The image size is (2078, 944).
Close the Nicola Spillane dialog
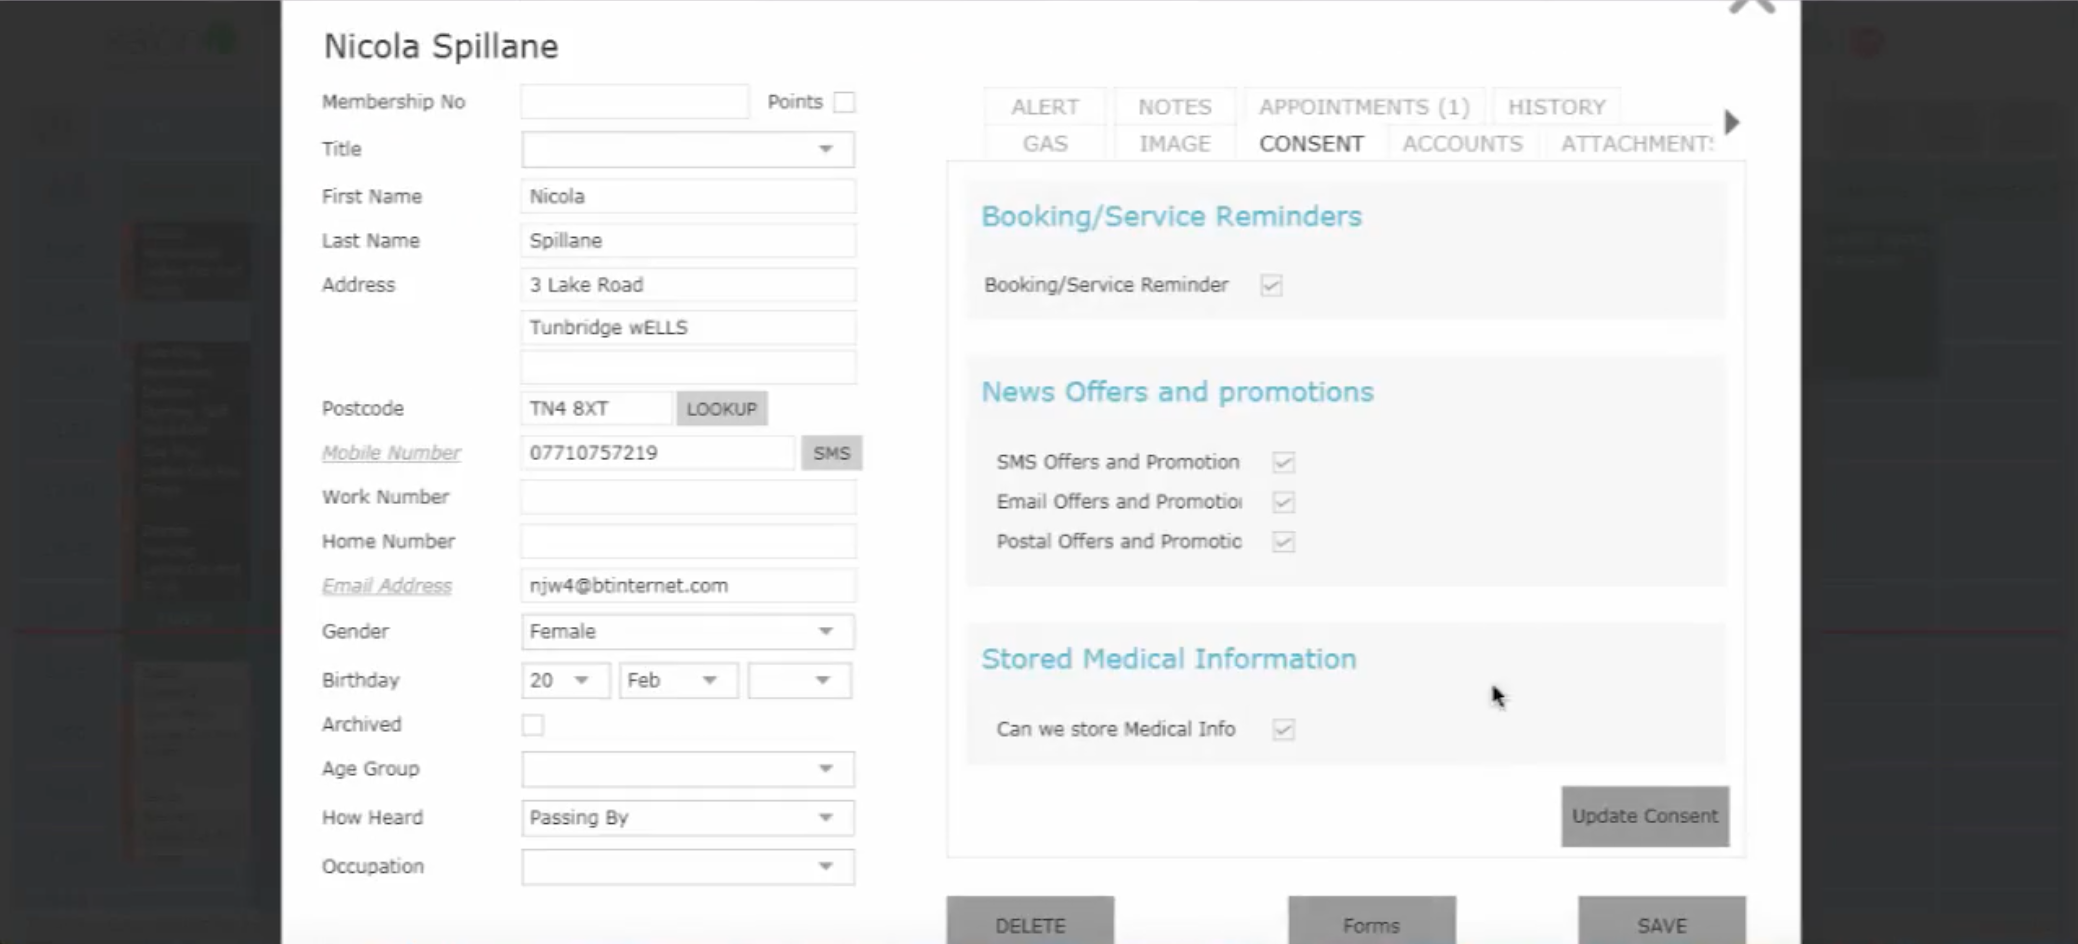coord(1752,6)
